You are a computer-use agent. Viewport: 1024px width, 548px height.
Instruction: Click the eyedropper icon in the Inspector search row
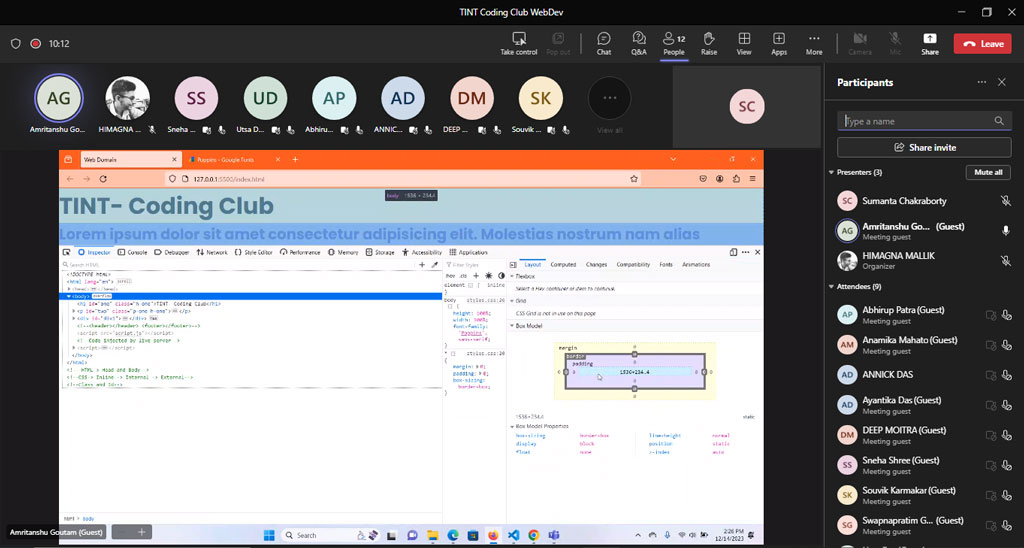pyautogui.click(x=435, y=265)
